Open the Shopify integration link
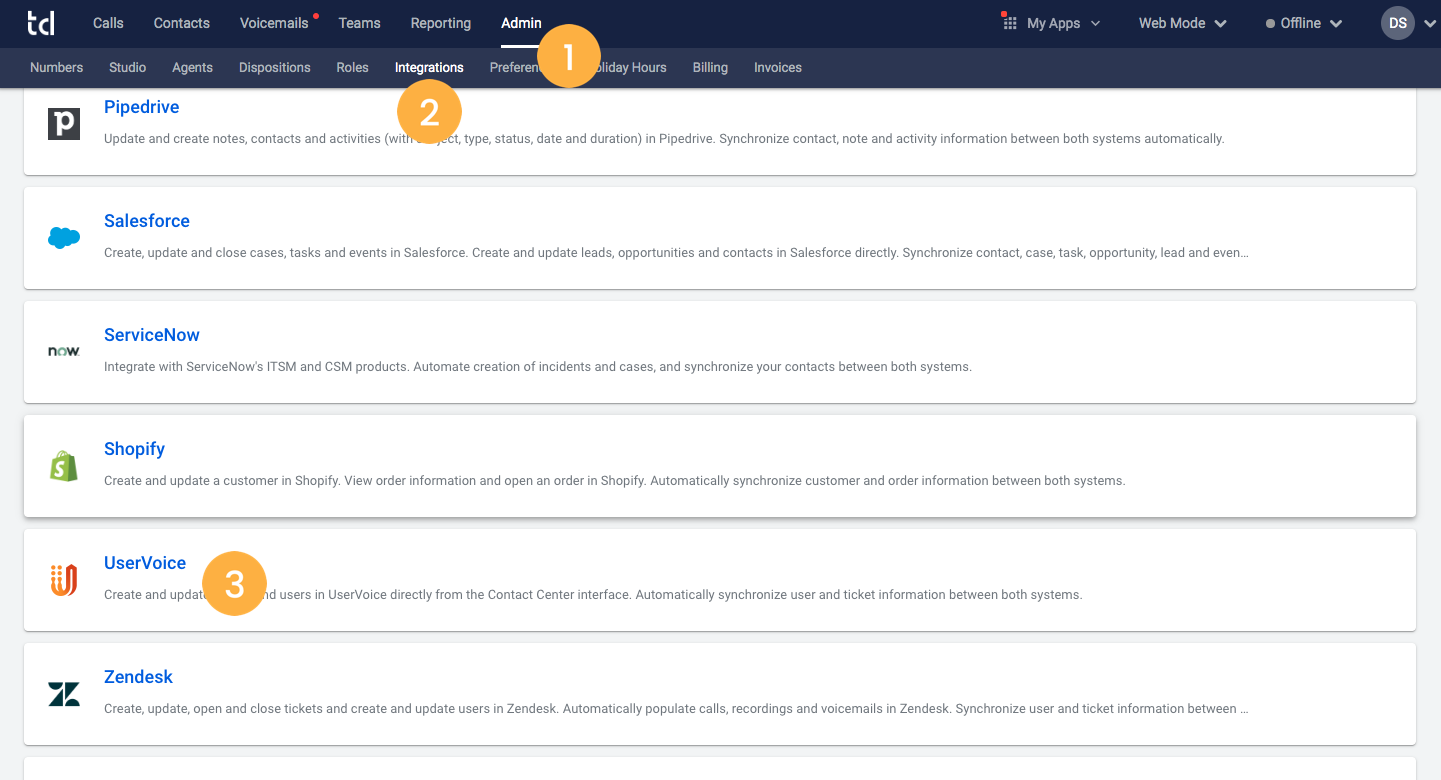1441x780 pixels. [x=134, y=449]
